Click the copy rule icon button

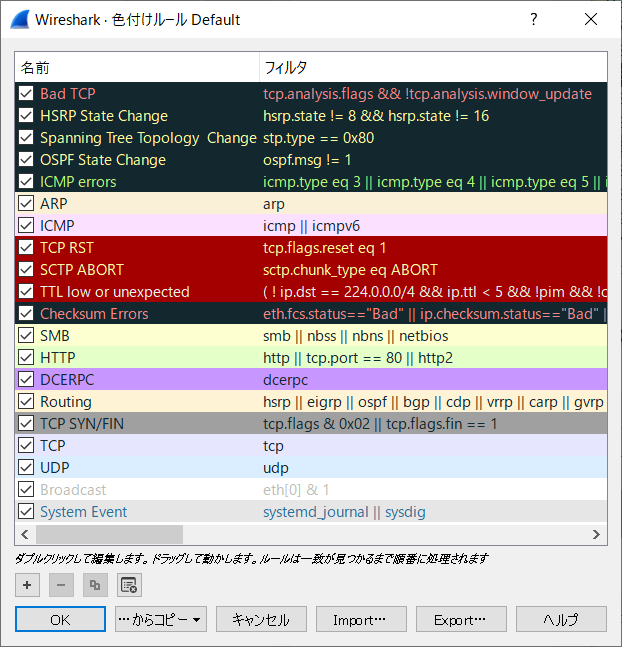click(95, 585)
